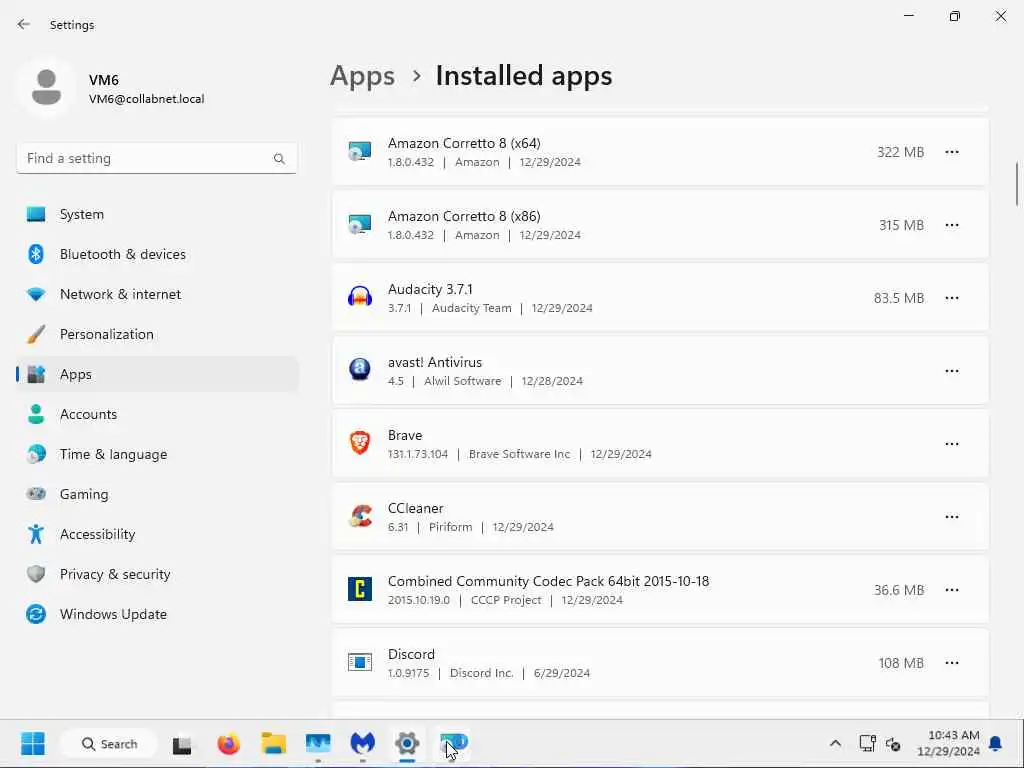Select Bluetooth & devices in sidebar
The width and height of the screenshot is (1024, 768).
122,254
